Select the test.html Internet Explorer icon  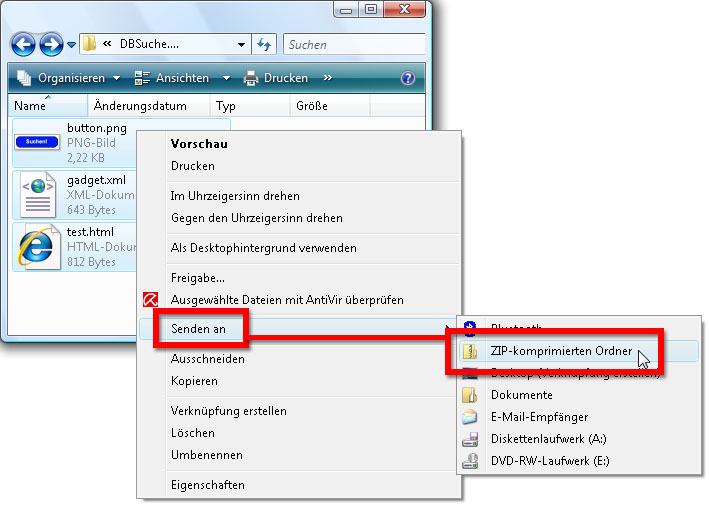coord(38,246)
